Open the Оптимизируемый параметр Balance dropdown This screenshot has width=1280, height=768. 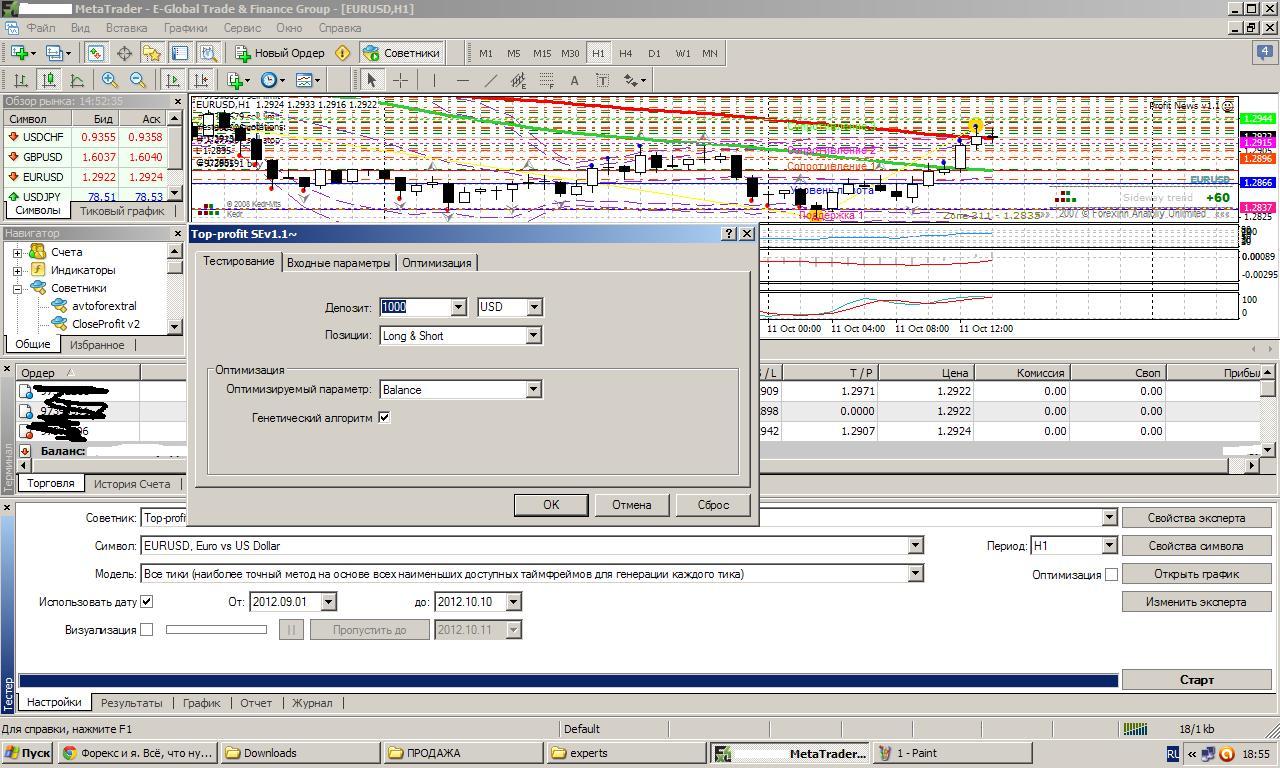pyautogui.click(x=533, y=389)
